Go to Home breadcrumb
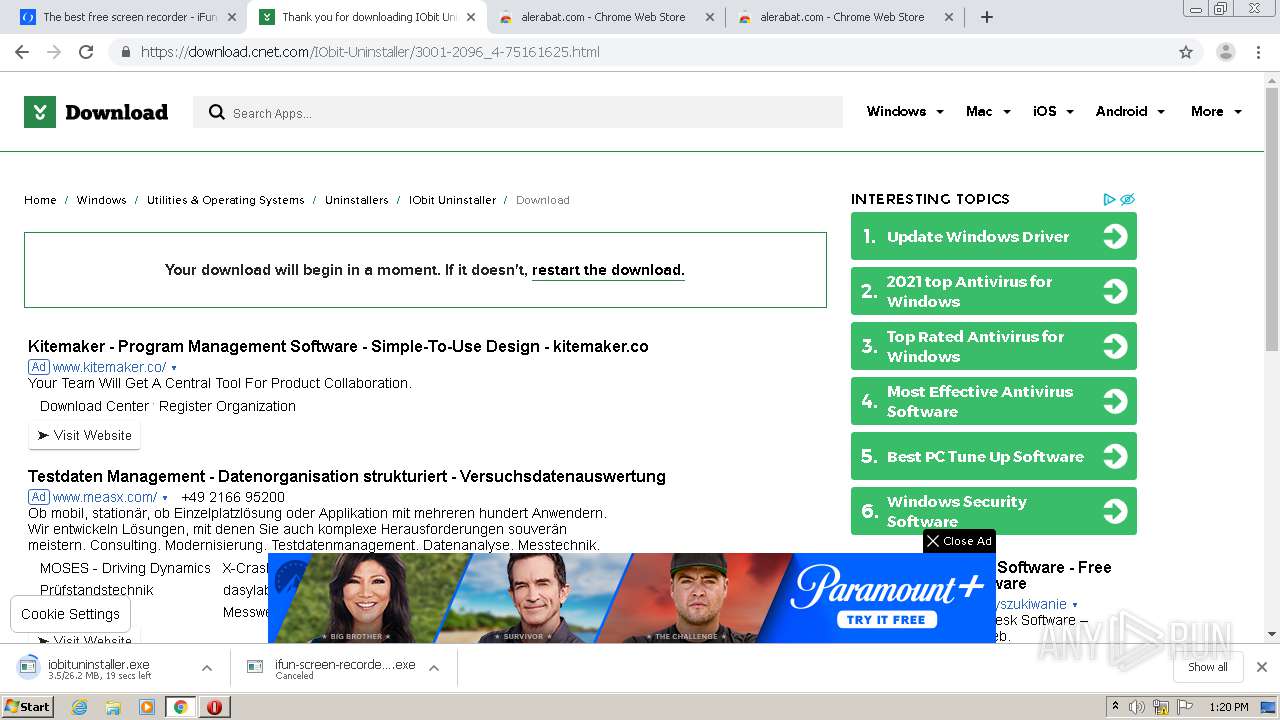Image resolution: width=1280 pixels, height=720 pixels. pos(40,200)
